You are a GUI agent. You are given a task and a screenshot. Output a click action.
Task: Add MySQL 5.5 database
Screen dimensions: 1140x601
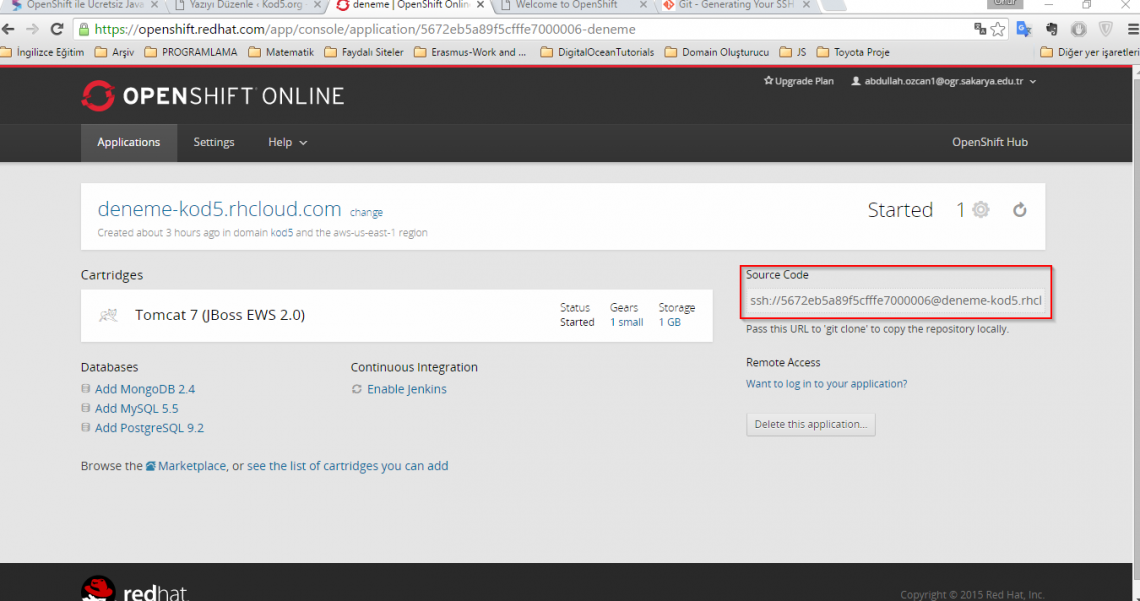click(x=136, y=408)
